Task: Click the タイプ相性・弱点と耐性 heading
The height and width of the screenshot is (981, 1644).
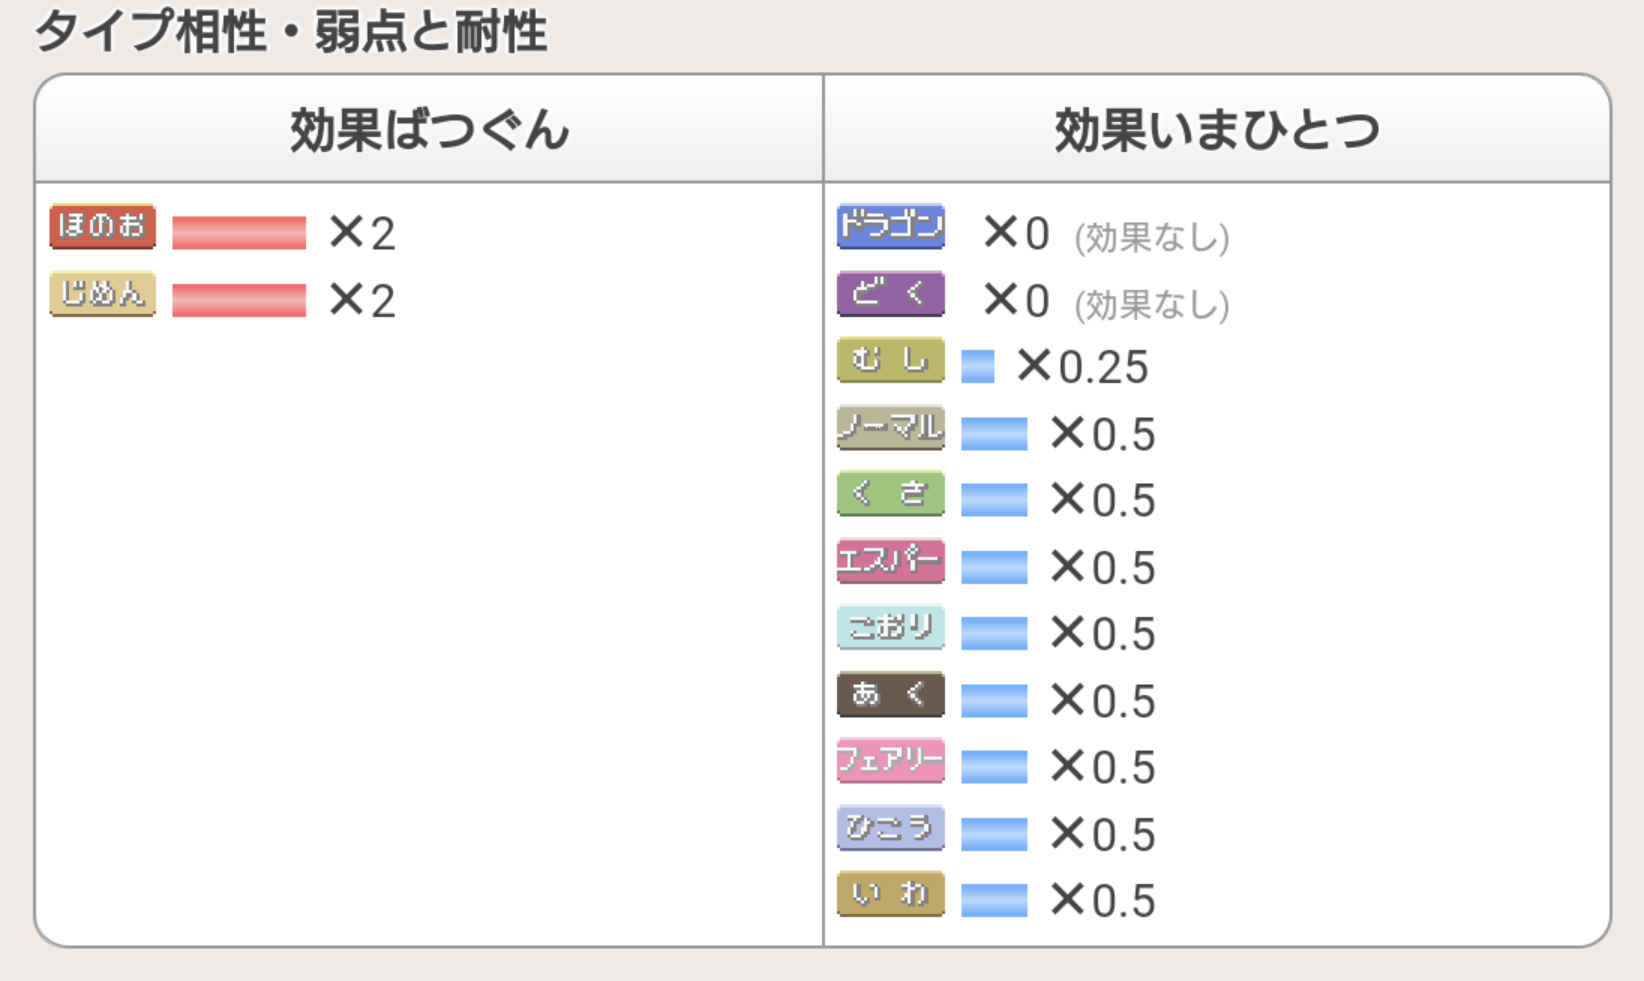Action: click(x=291, y=32)
